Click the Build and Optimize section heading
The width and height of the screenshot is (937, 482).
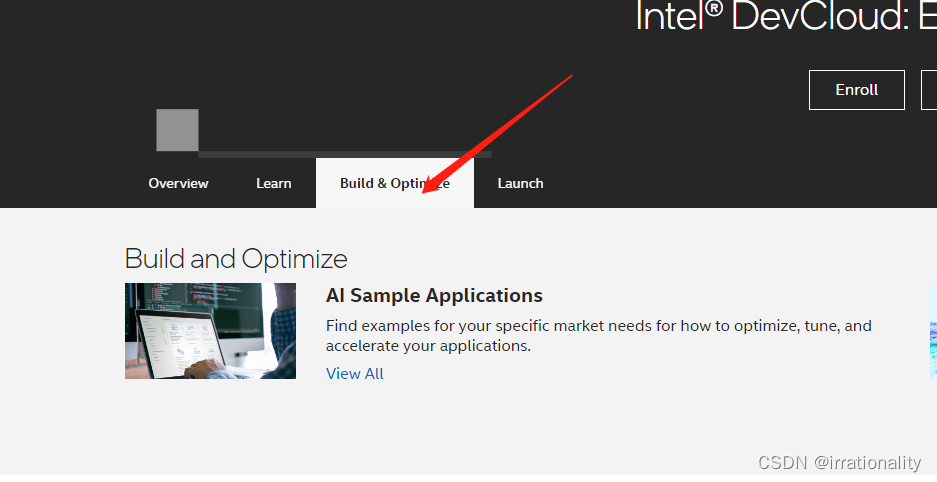pyautogui.click(x=236, y=259)
